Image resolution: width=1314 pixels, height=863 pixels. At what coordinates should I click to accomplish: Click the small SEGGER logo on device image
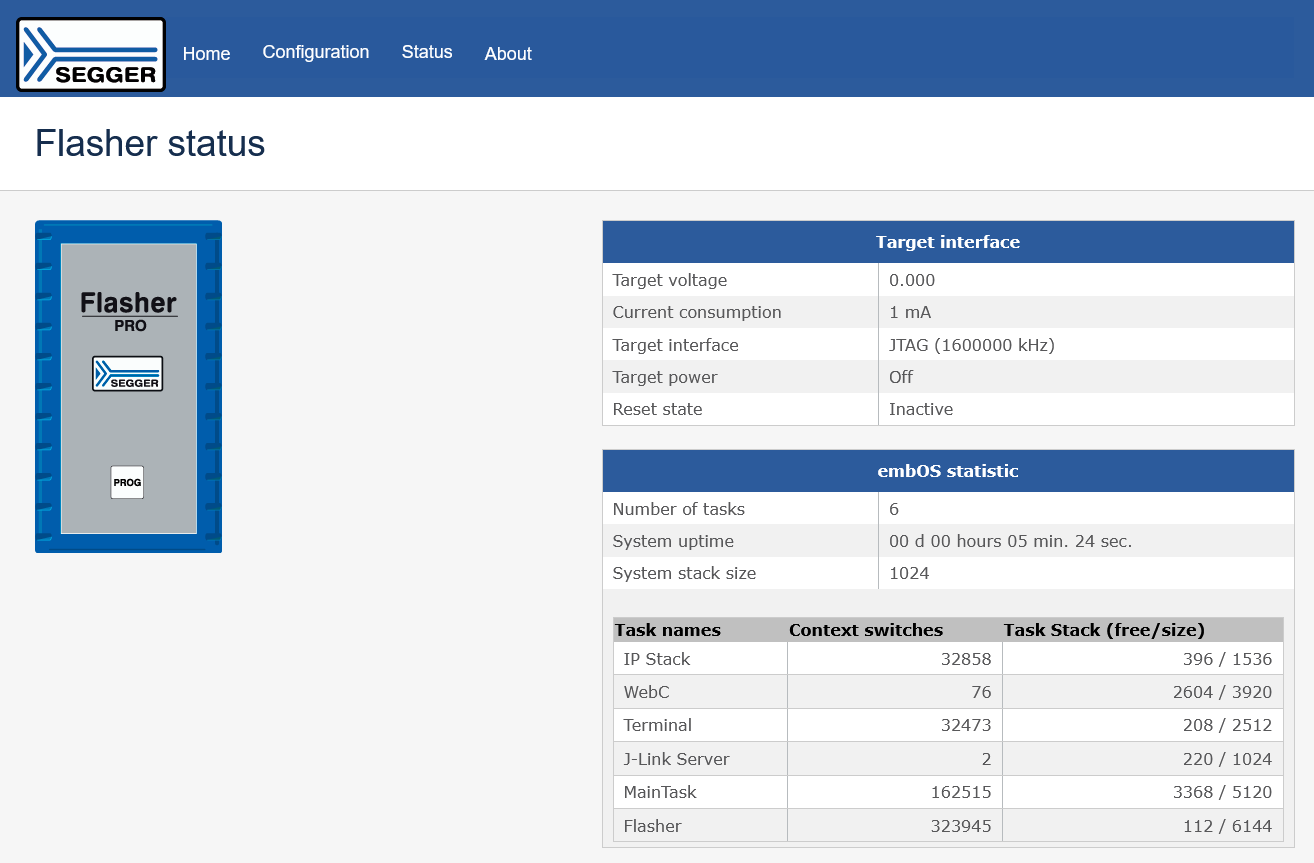click(x=128, y=373)
